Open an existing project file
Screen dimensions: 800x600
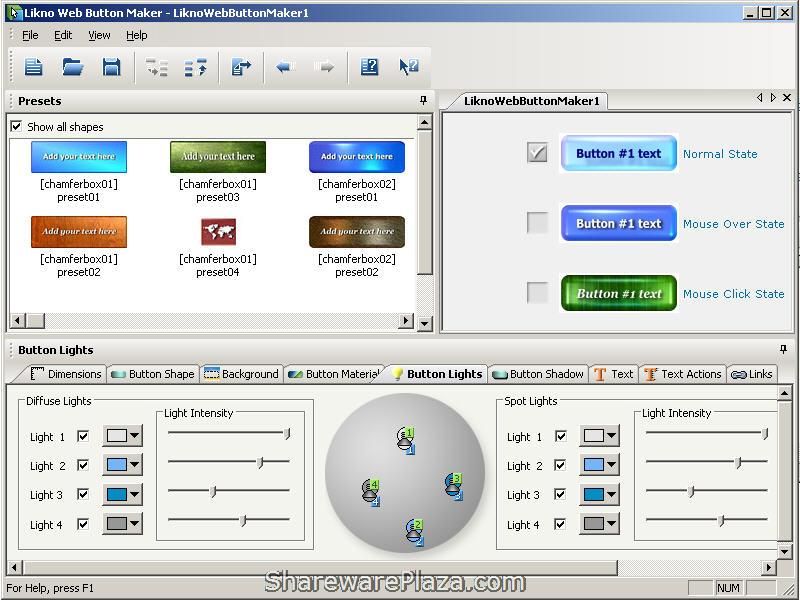tap(72, 66)
